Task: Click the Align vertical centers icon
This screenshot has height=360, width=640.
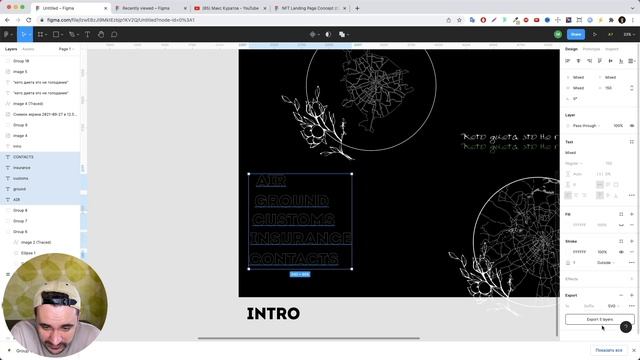Action: pos(611,61)
